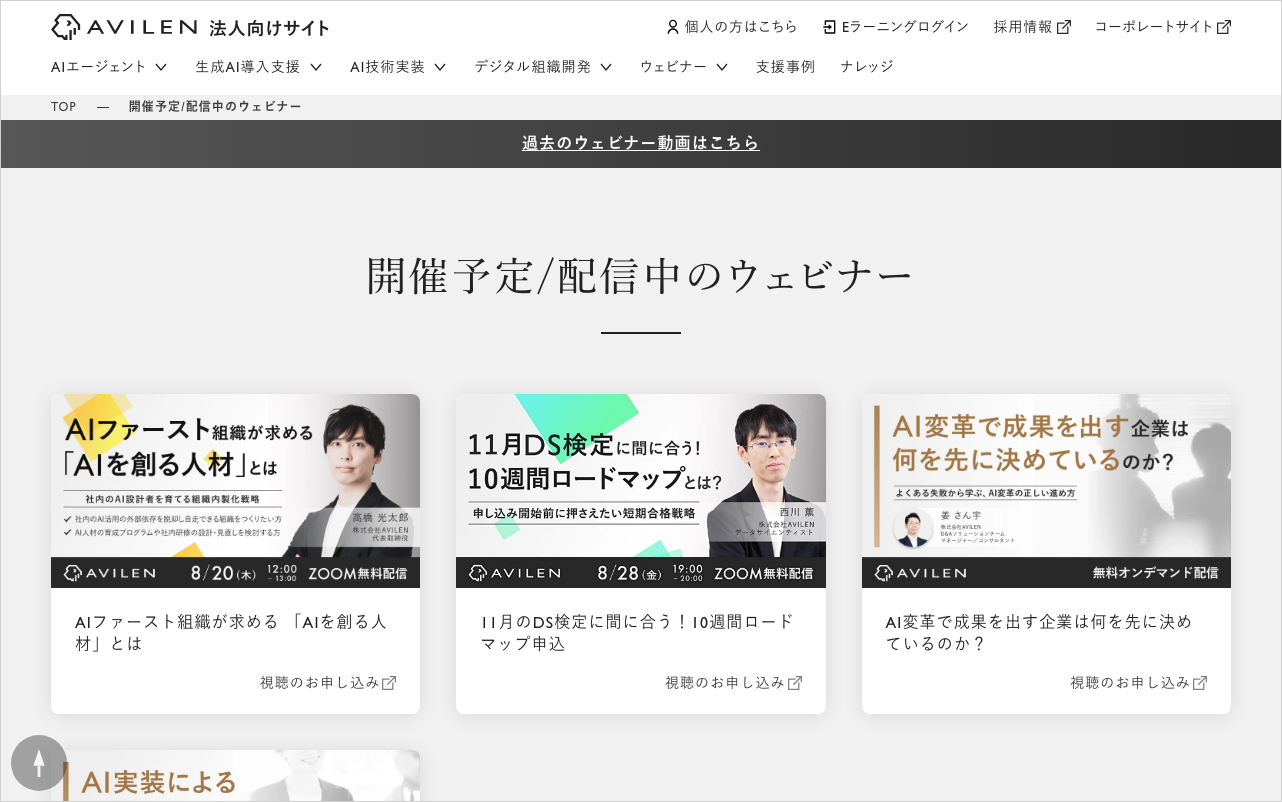The width and height of the screenshot is (1282, 802).
Task: Click external-link icon next to 採用情報
Action: pos(1064,27)
